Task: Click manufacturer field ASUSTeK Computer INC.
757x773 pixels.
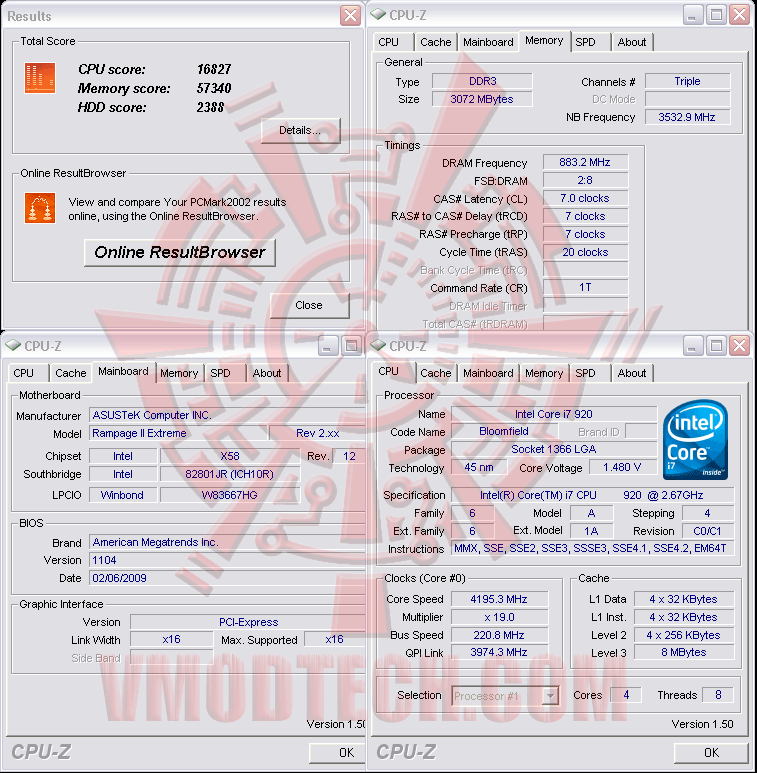Action: pyautogui.click(x=227, y=415)
